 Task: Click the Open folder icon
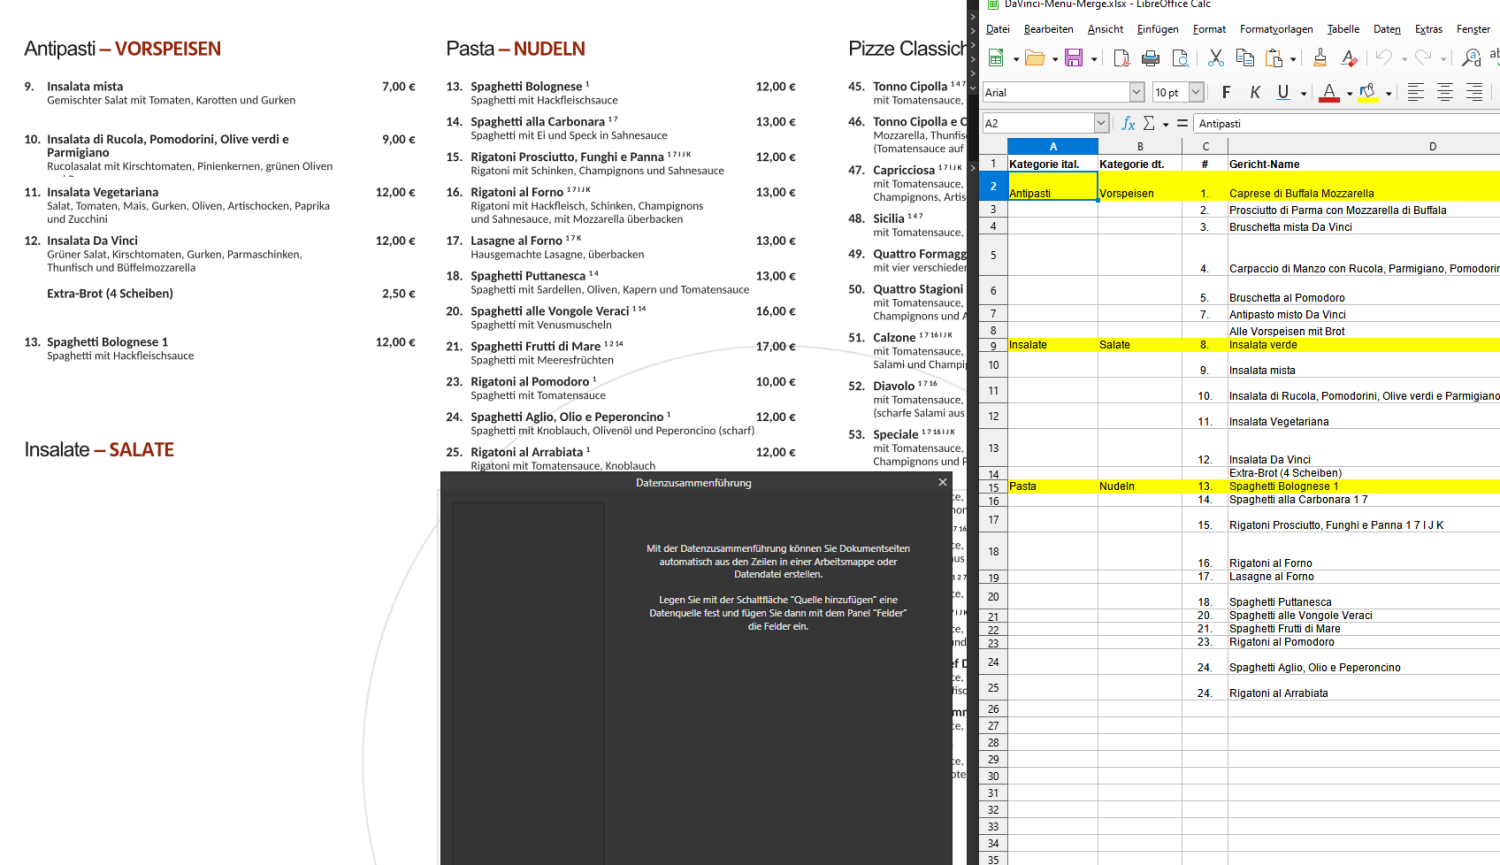coord(1034,58)
